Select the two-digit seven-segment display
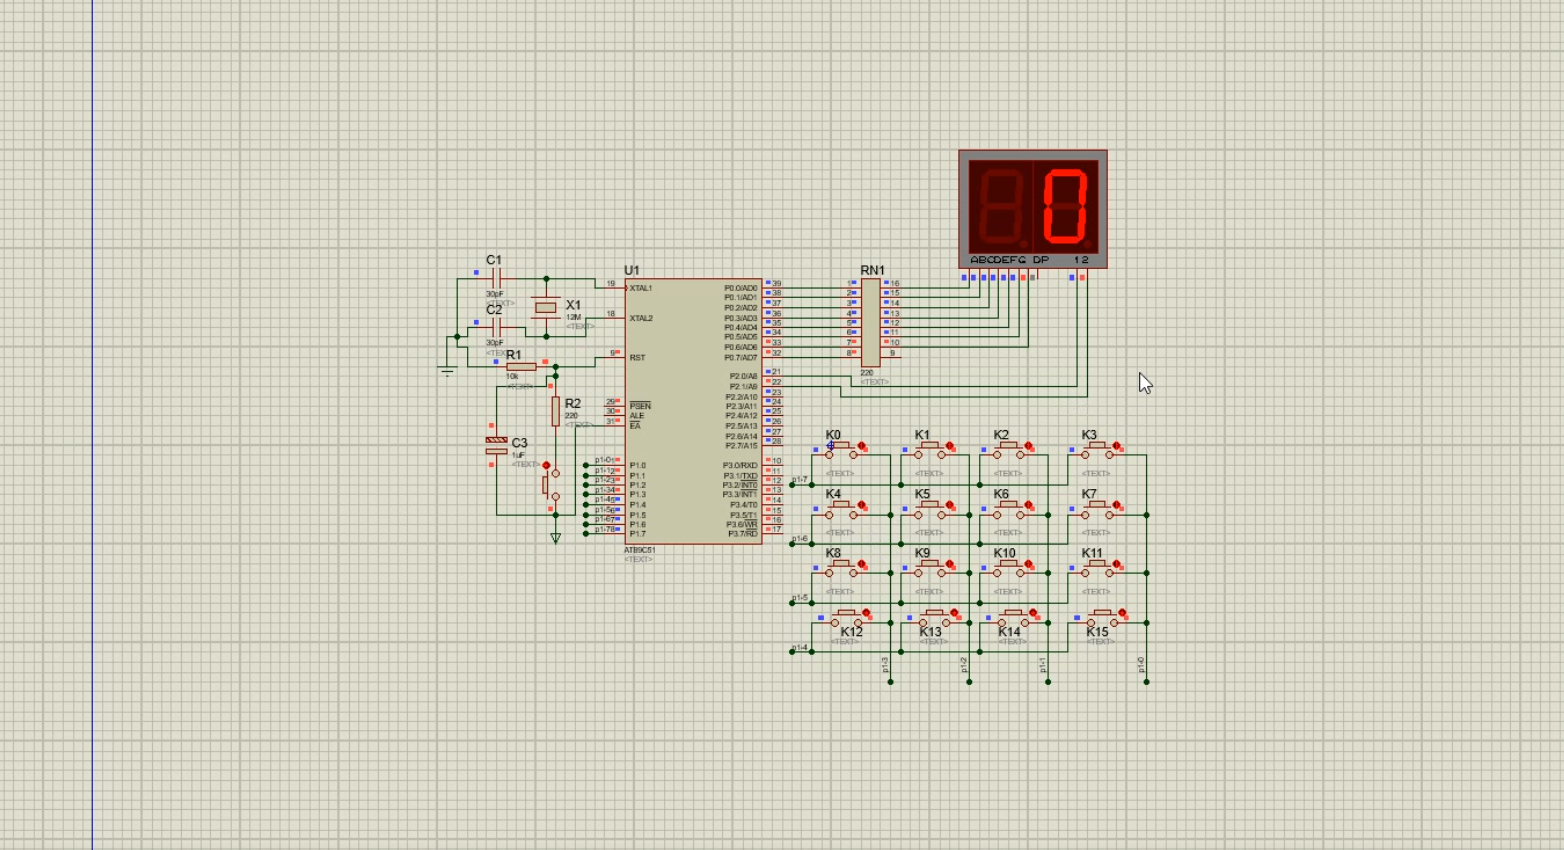 tap(1033, 209)
